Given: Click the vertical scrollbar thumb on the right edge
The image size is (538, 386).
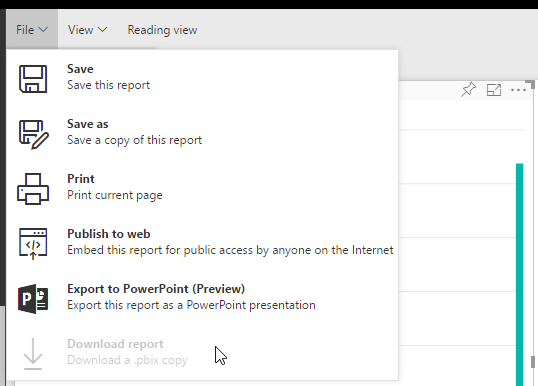Looking at the screenshot, I should tap(533, 362).
